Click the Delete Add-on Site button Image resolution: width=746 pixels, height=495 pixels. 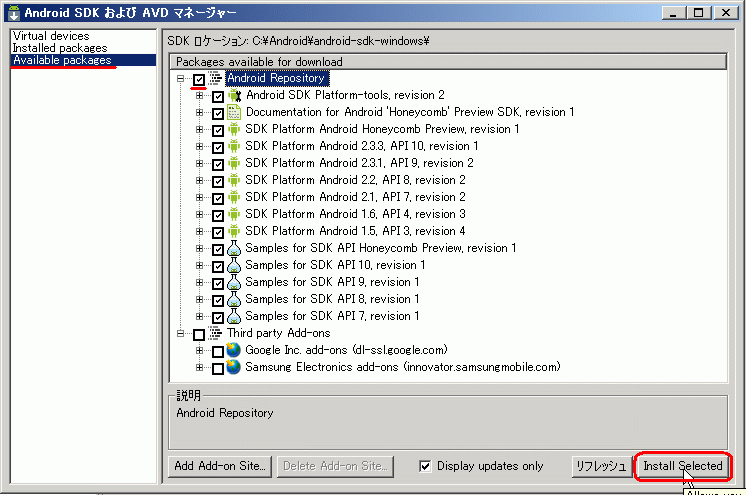pos(335,466)
